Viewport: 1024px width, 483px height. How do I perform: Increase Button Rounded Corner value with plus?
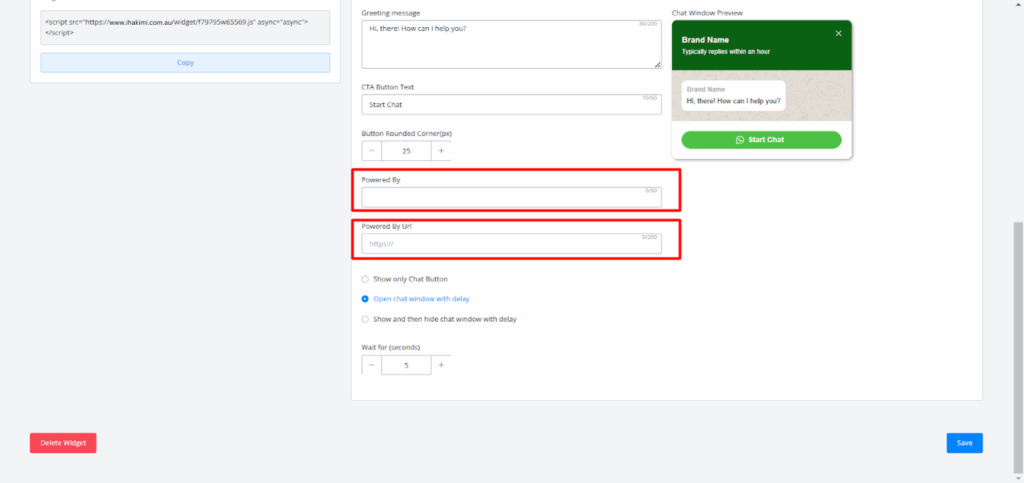441,151
